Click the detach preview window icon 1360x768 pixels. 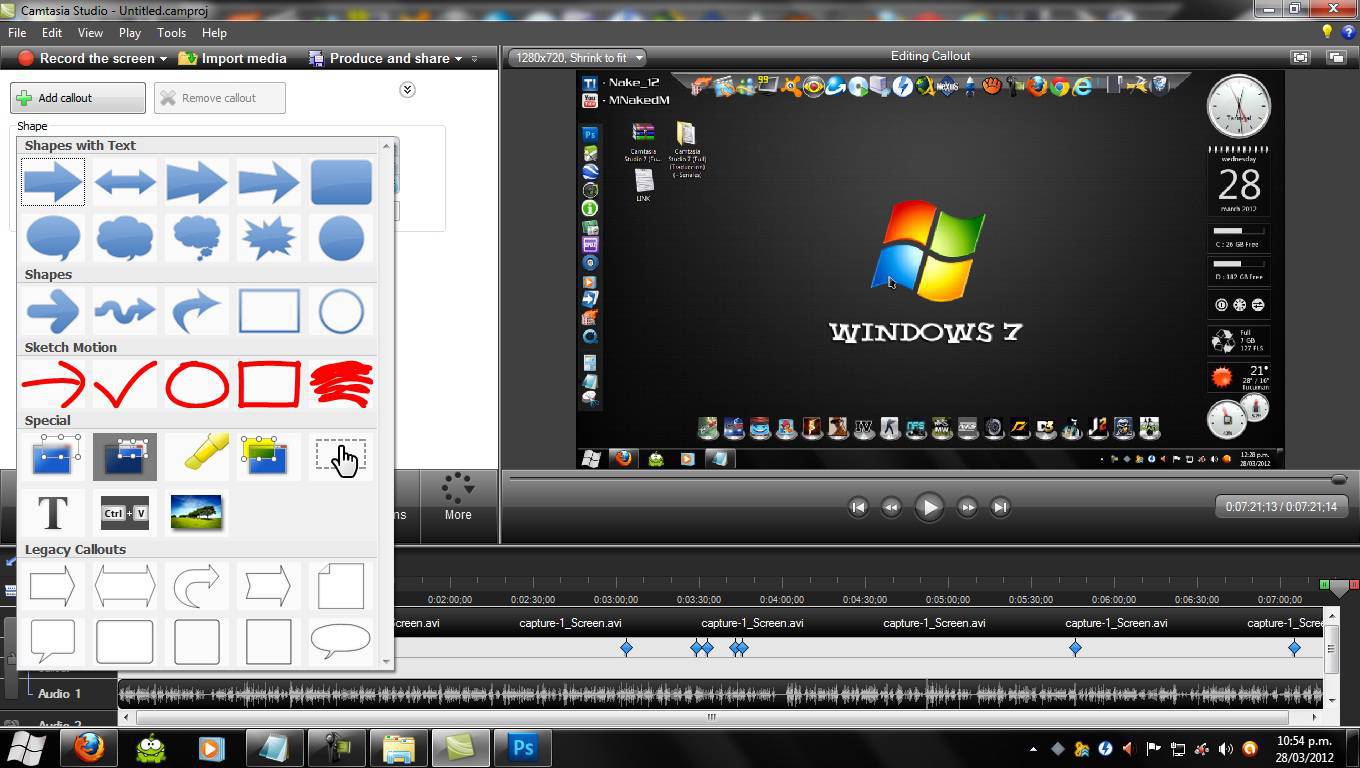point(1335,58)
